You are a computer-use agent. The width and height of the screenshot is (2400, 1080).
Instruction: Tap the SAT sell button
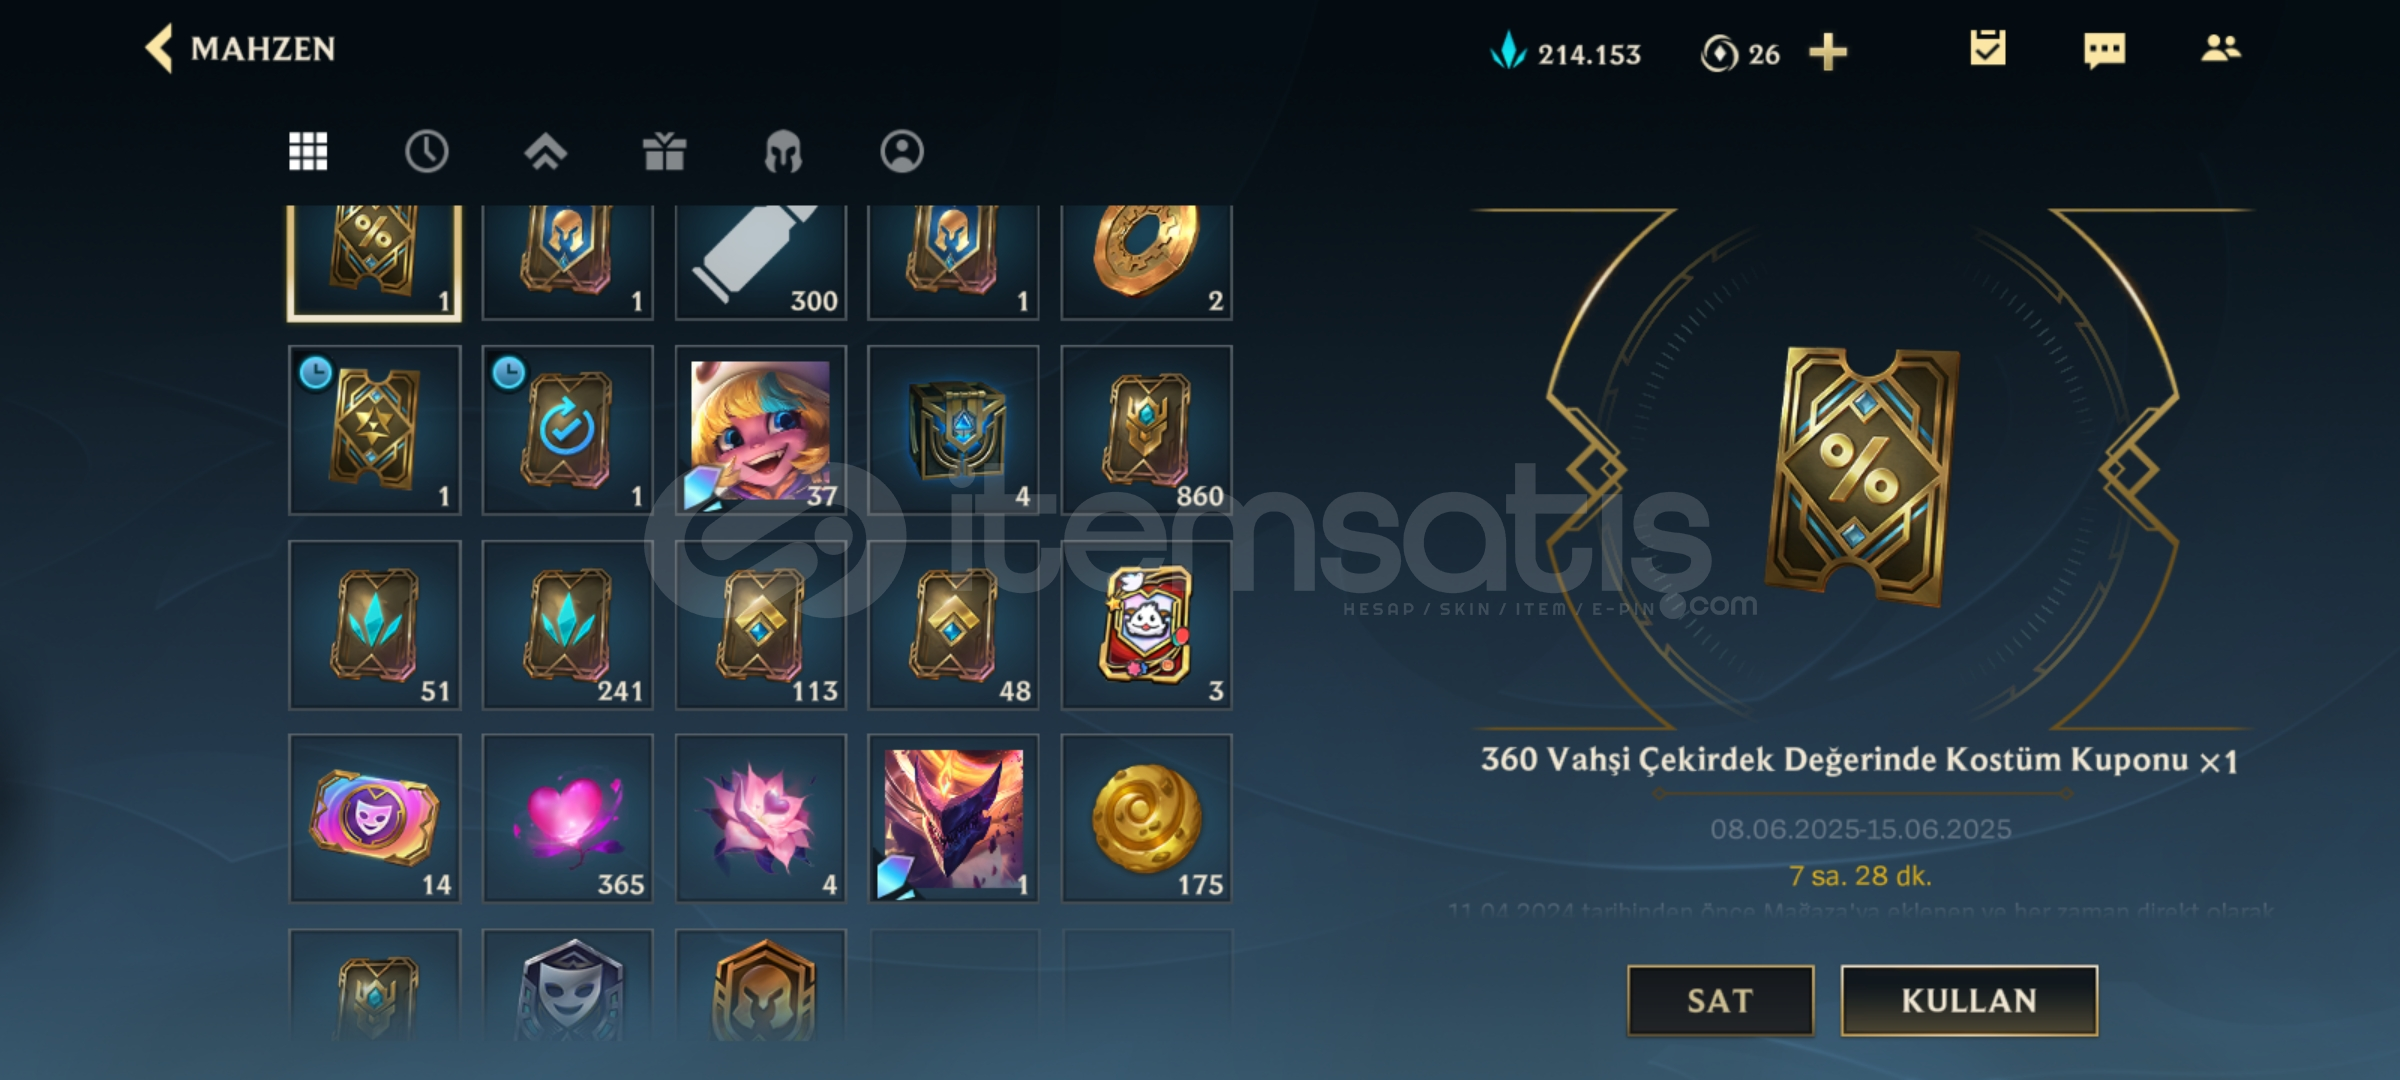point(1720,1000)
